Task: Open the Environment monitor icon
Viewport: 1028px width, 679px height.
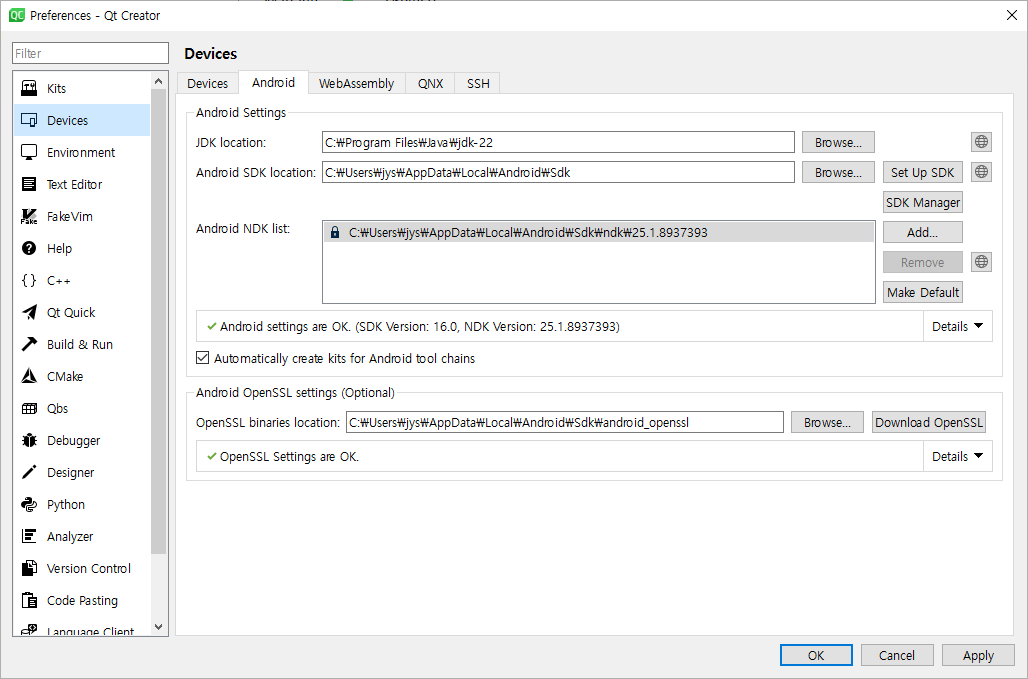Action: point(29,153)
